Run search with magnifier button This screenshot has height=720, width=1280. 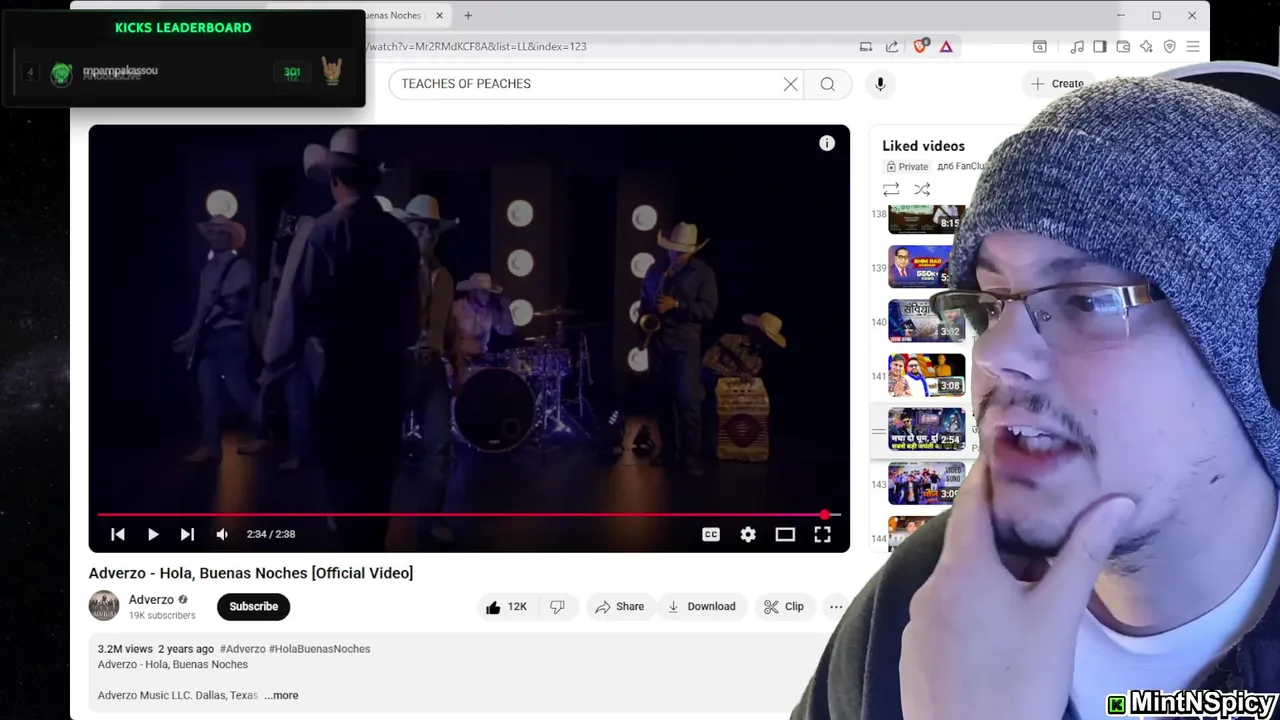tap(828, 84)
